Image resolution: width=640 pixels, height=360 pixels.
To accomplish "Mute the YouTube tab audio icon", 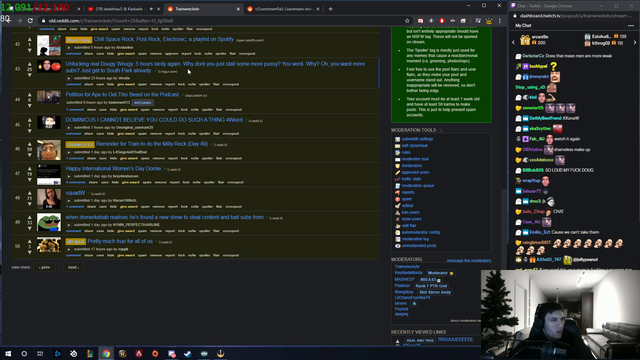I will pyautogui.click(x=151, y=9).
